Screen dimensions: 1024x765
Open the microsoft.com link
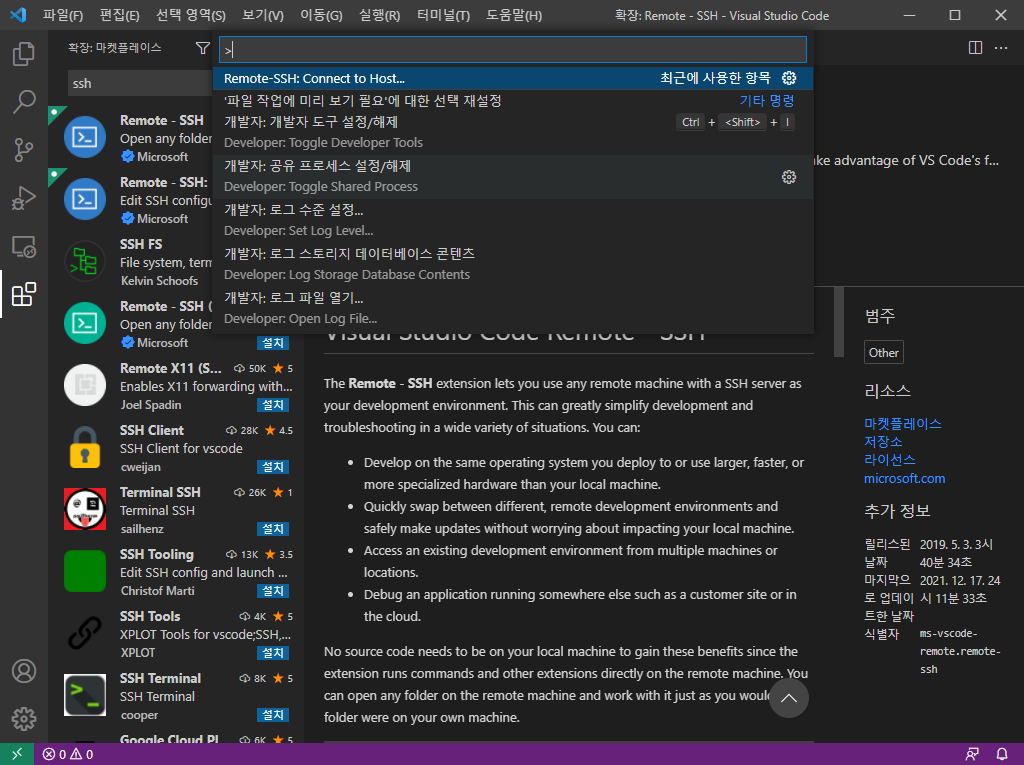point(904,478)
